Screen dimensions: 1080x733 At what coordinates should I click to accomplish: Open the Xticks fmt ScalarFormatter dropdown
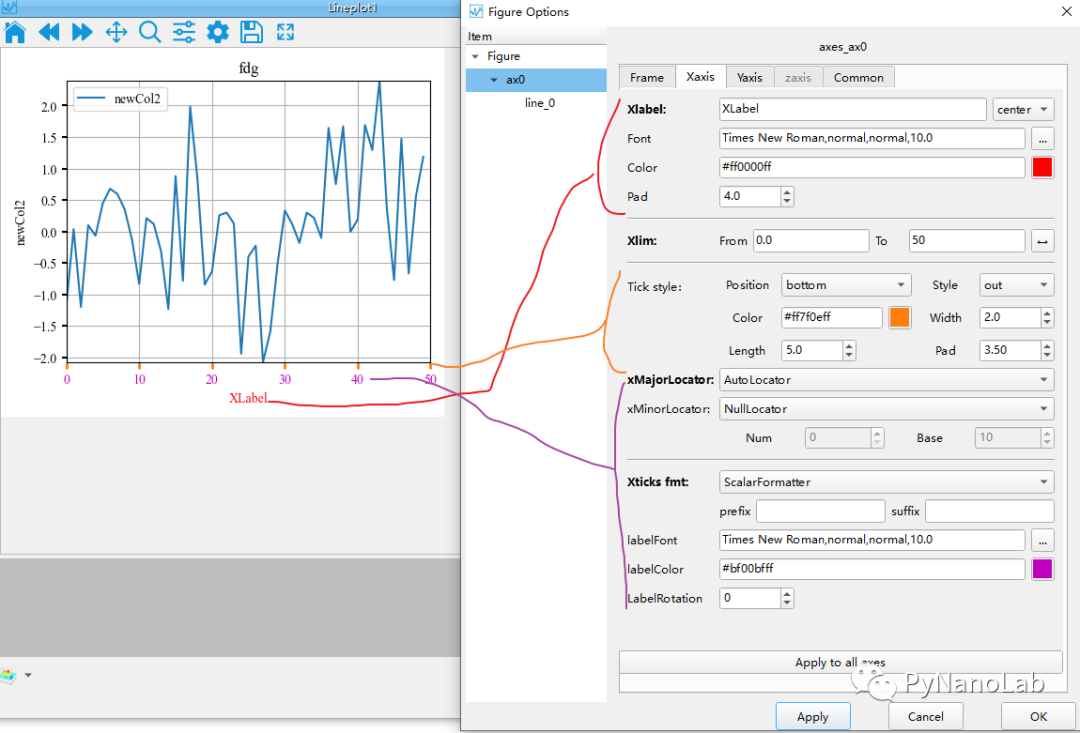886,482
